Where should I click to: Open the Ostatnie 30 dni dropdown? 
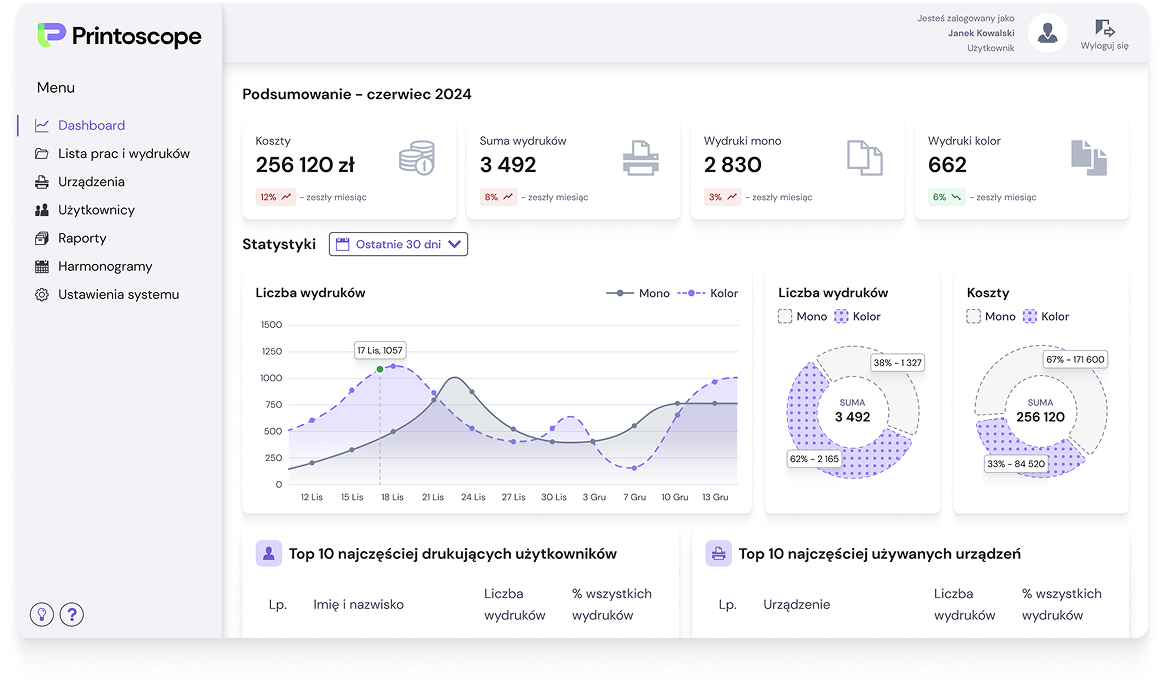coord(398,244)
